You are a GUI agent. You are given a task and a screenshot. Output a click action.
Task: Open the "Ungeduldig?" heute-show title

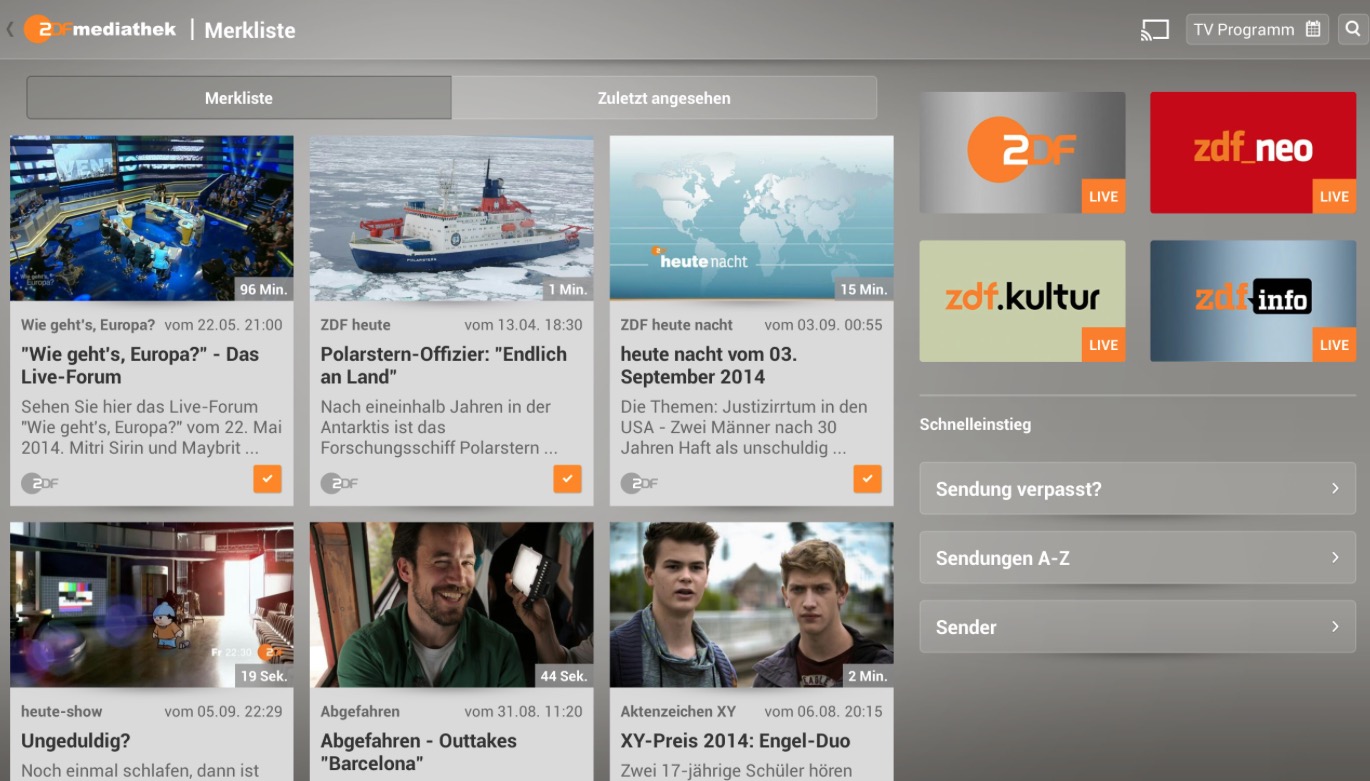tap(76, 741)
